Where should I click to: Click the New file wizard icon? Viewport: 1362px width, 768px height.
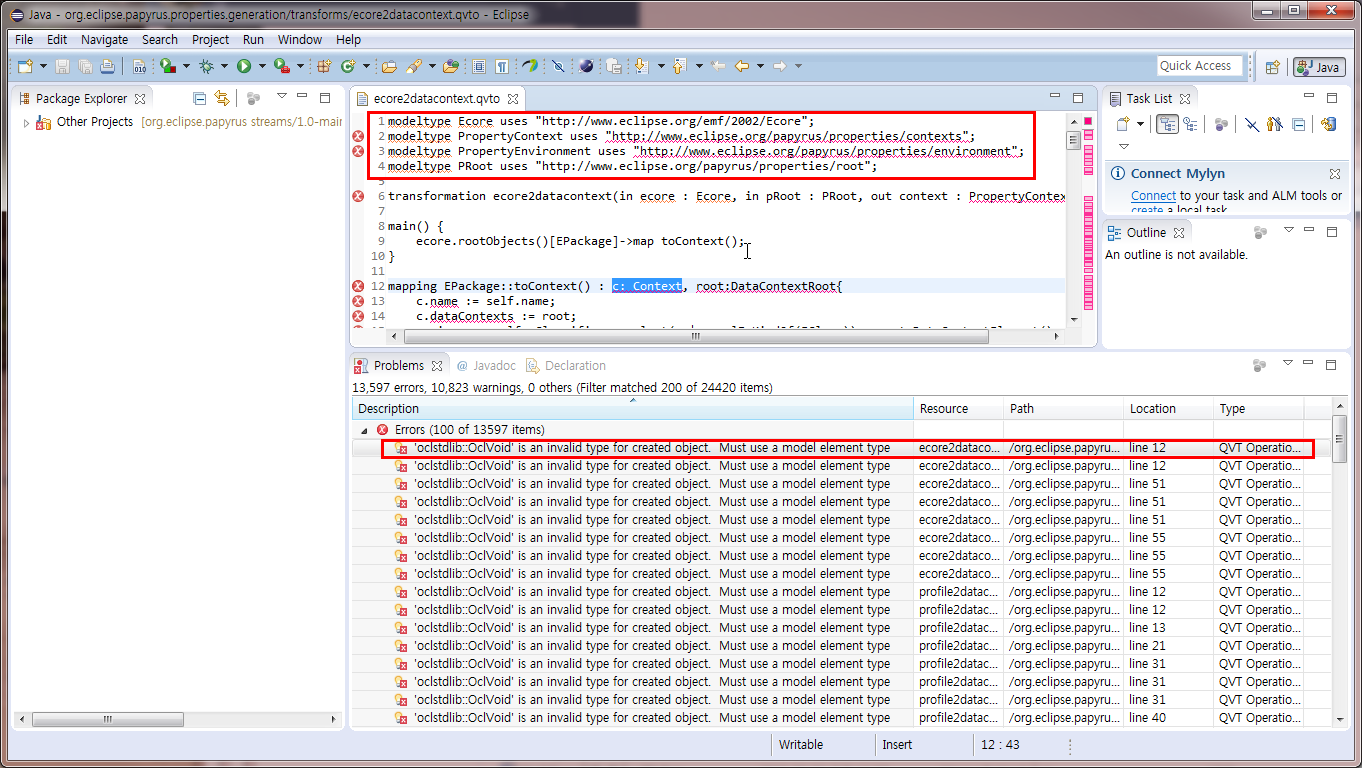pos(25,66)
